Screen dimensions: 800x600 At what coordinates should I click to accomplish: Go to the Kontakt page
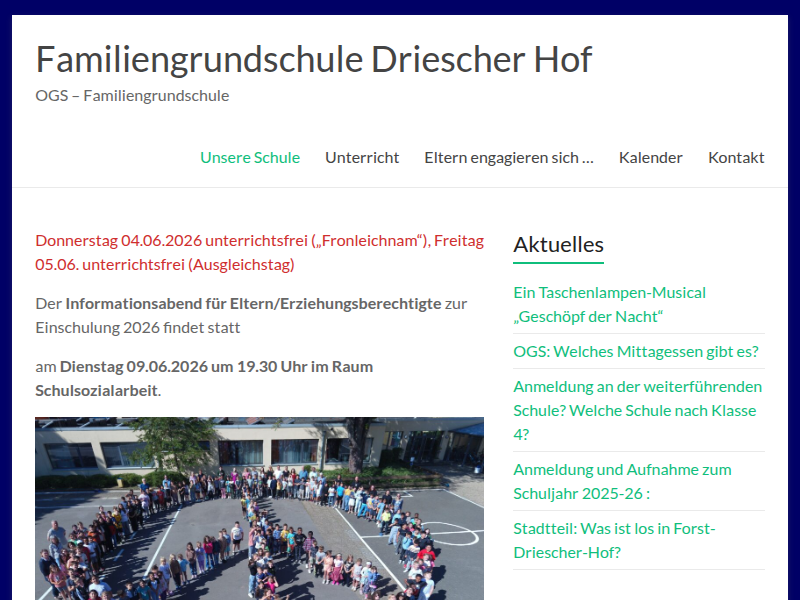tap(736, 158)
